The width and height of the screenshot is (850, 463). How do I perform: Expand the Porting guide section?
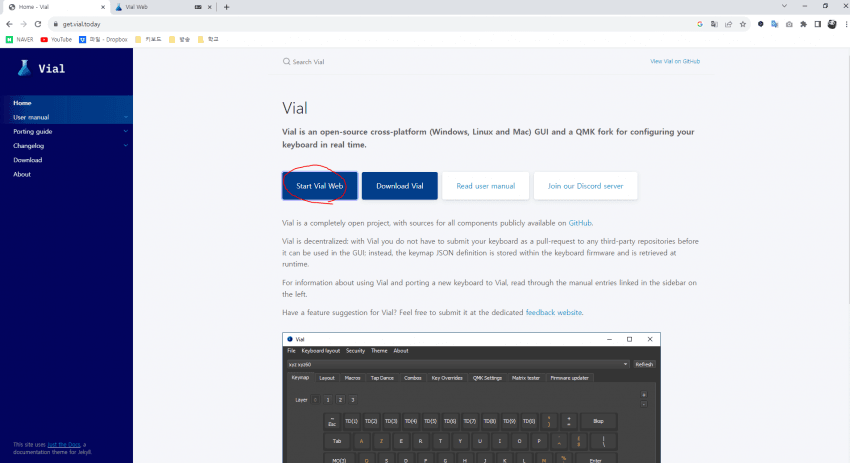click(x=126, y=131)
